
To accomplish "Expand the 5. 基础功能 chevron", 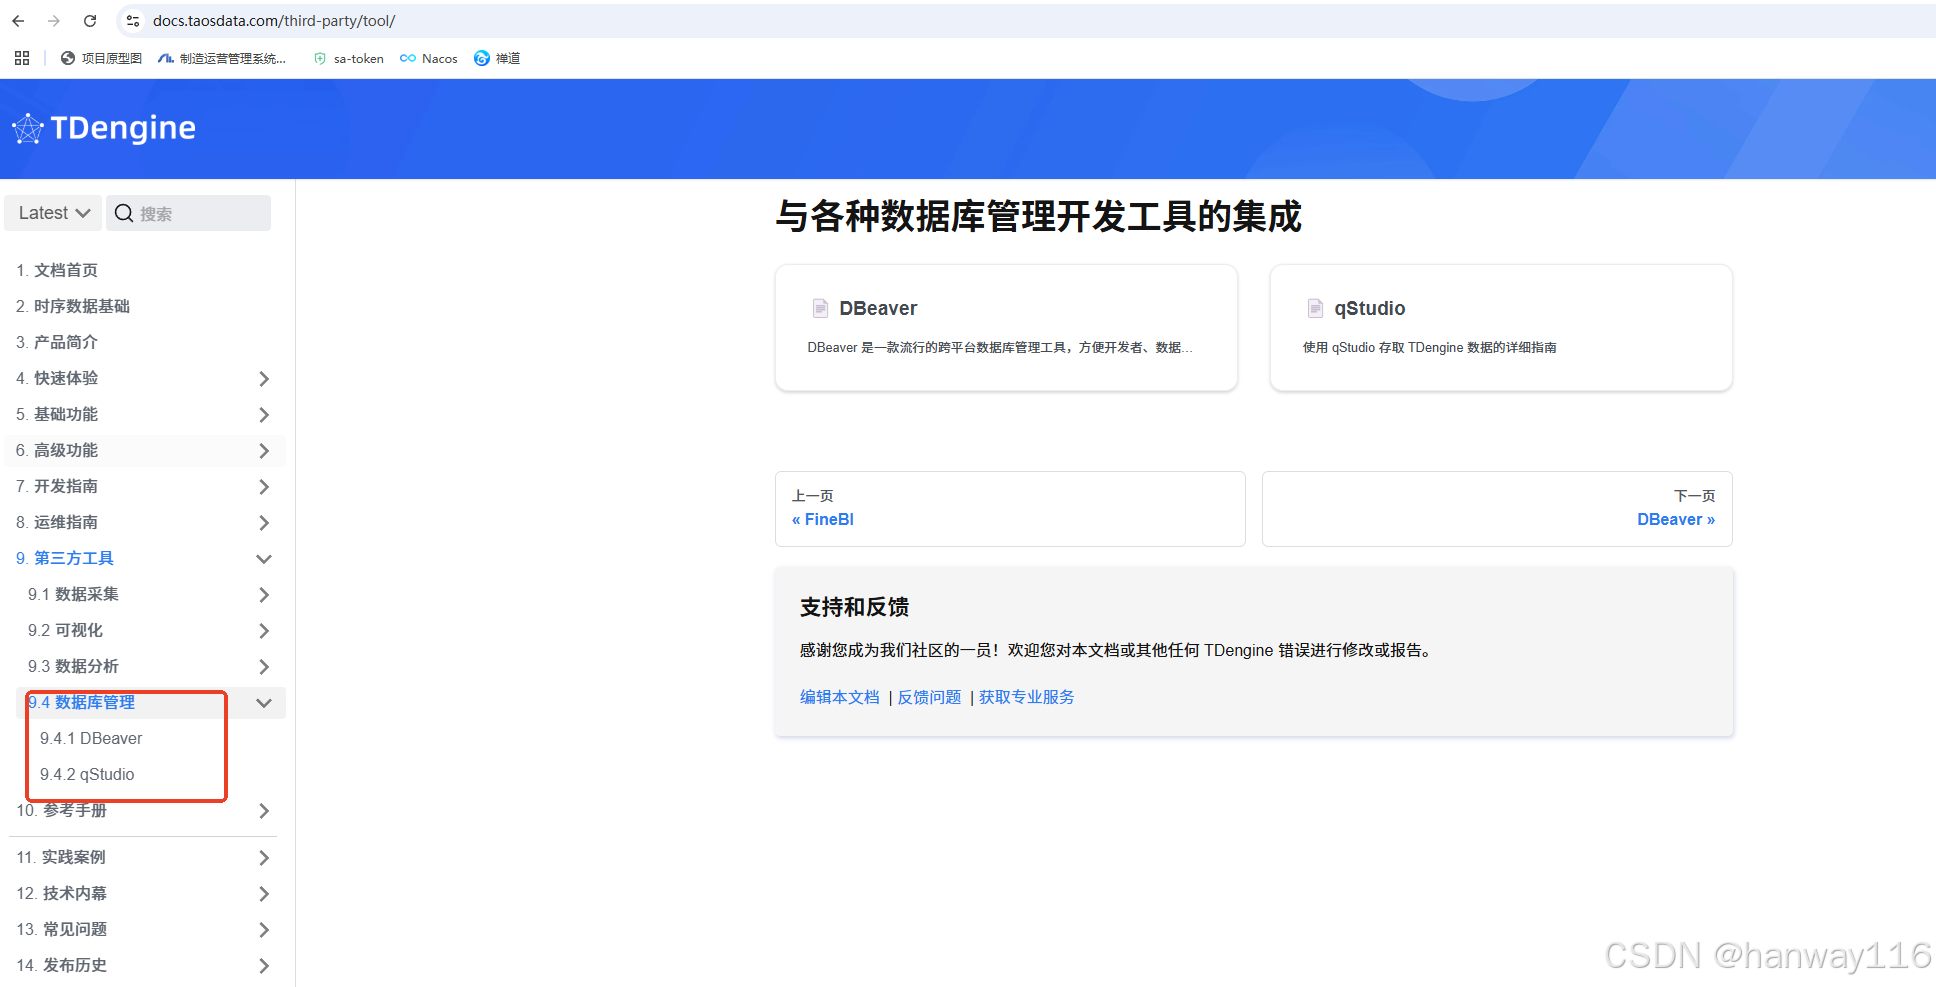I will point(264,414).
